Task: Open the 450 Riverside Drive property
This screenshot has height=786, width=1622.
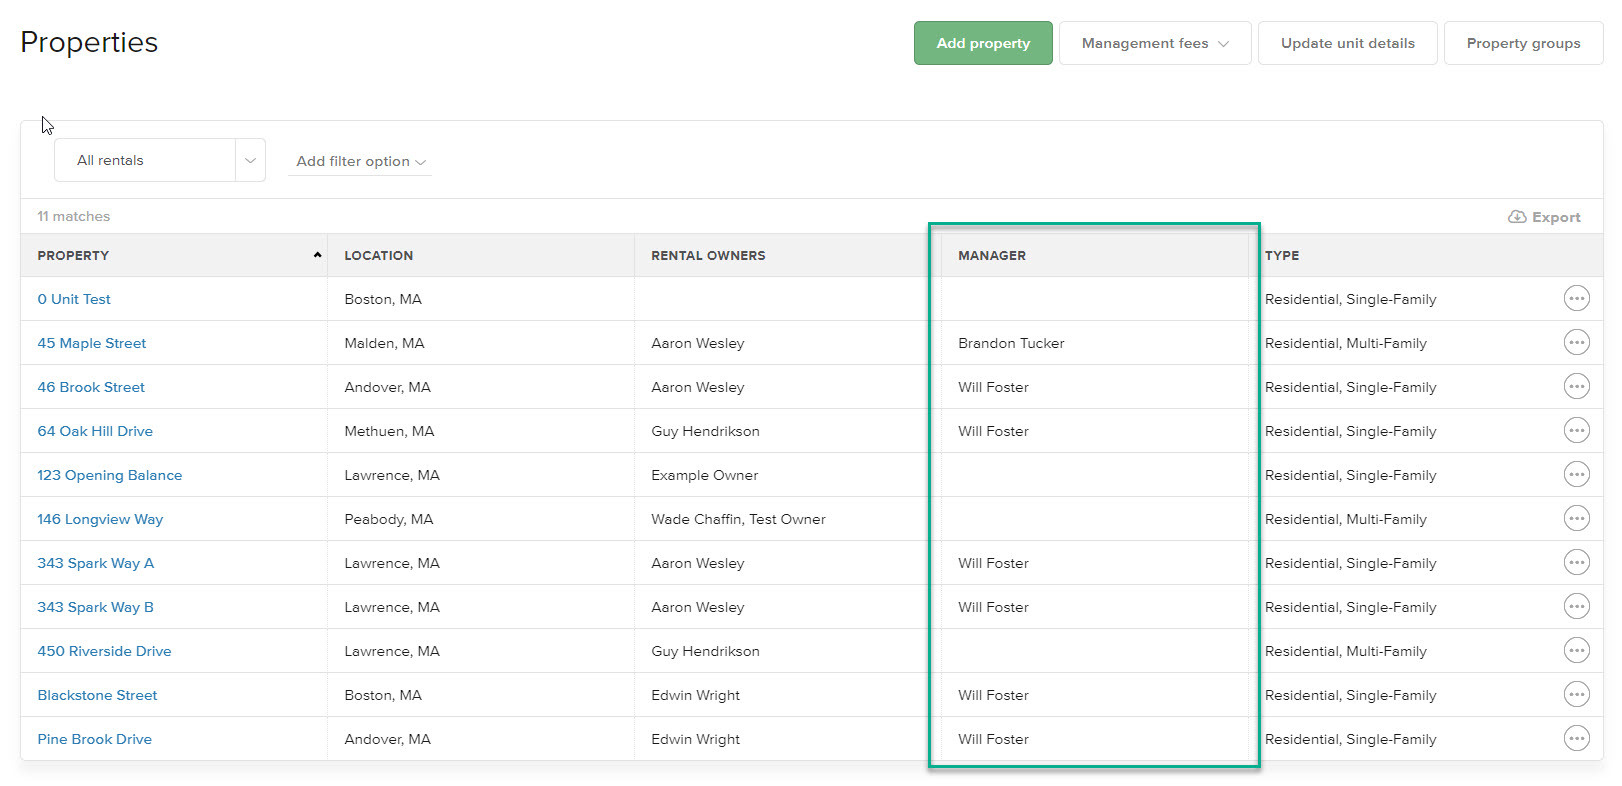Action: point(104,651)
